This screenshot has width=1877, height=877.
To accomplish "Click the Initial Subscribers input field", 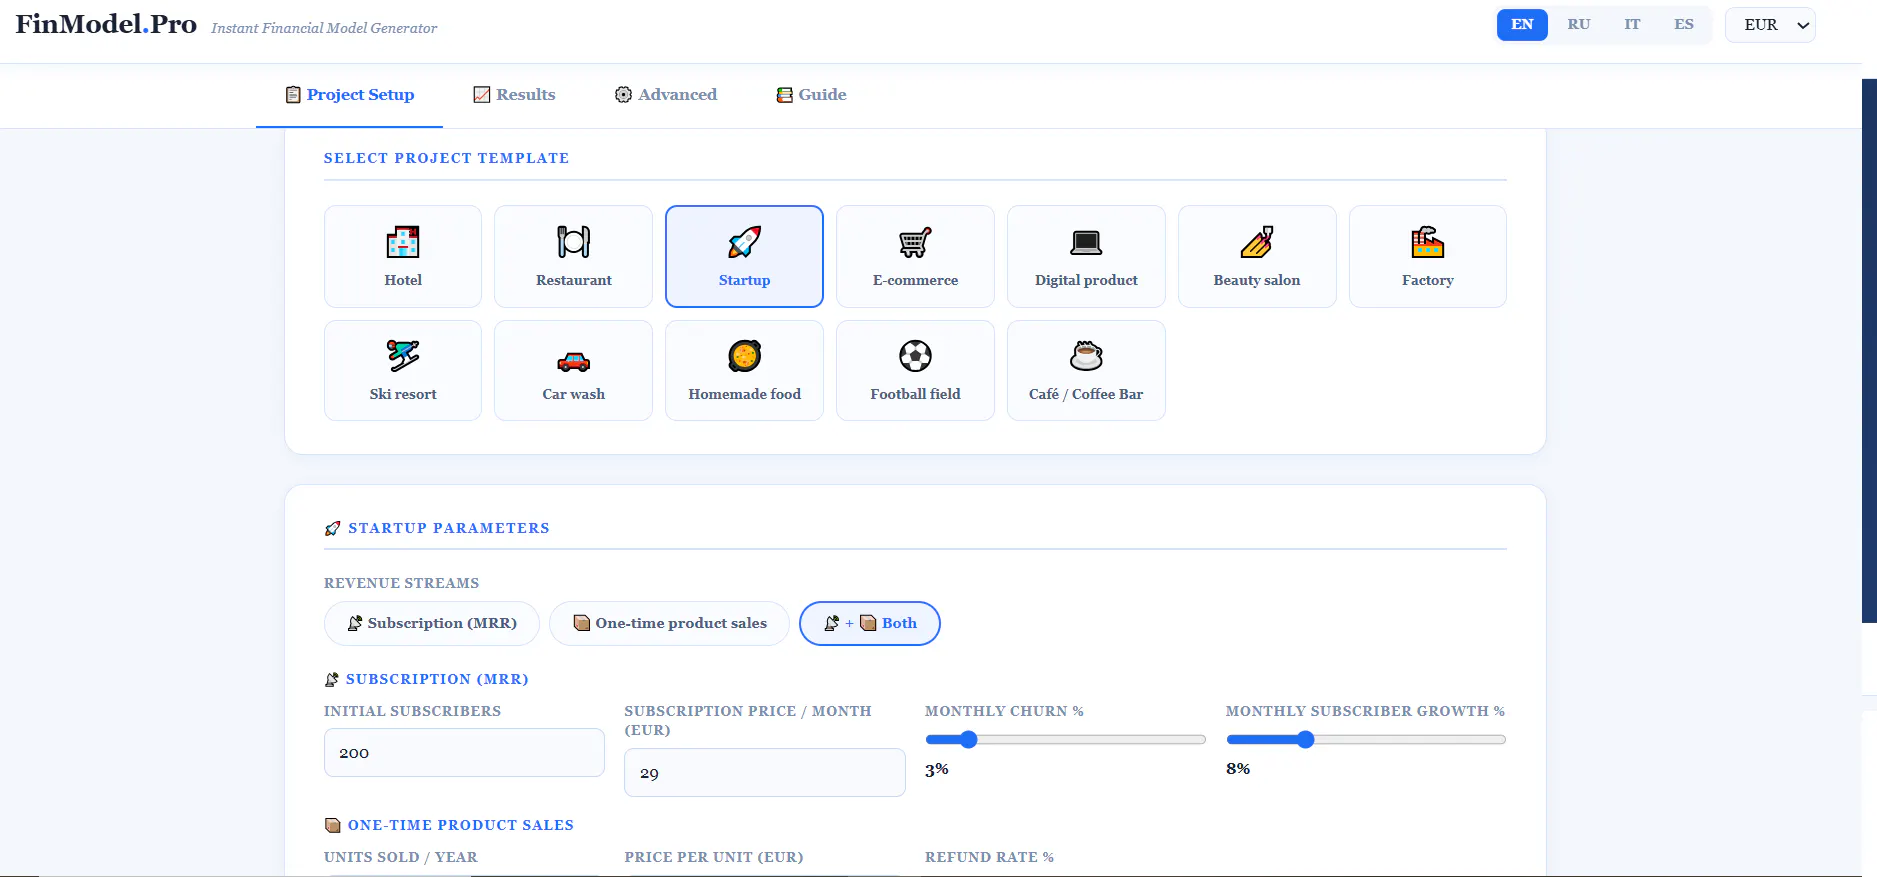I will (464, 752).
